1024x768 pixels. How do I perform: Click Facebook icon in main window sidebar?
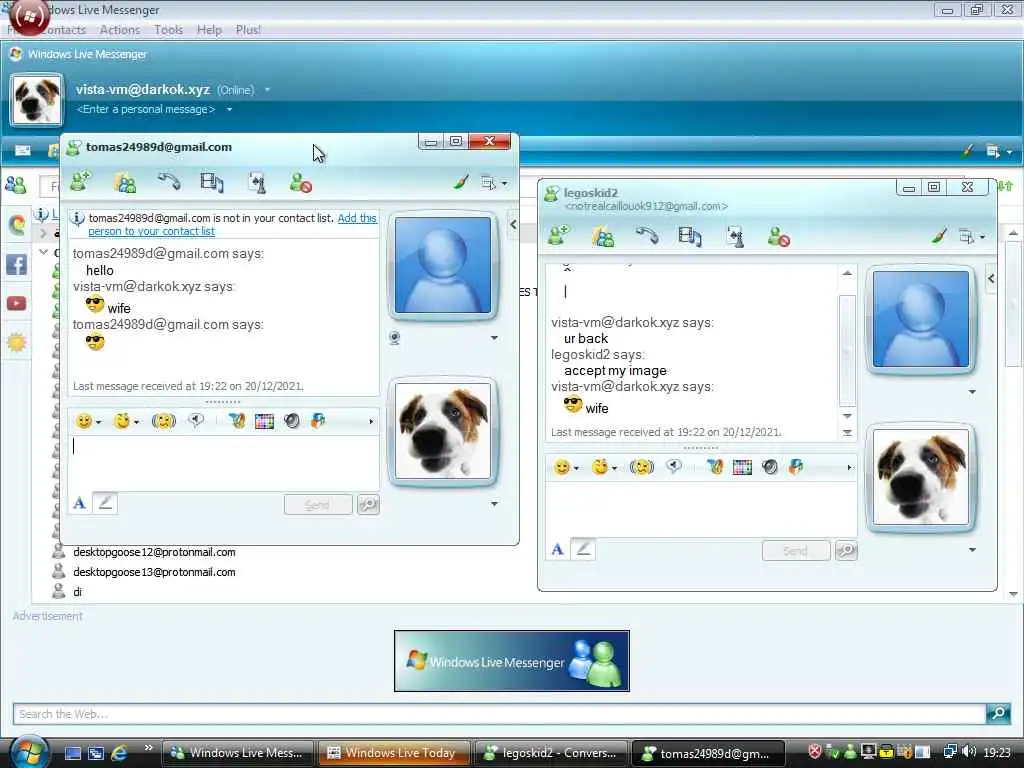(16, 264)
